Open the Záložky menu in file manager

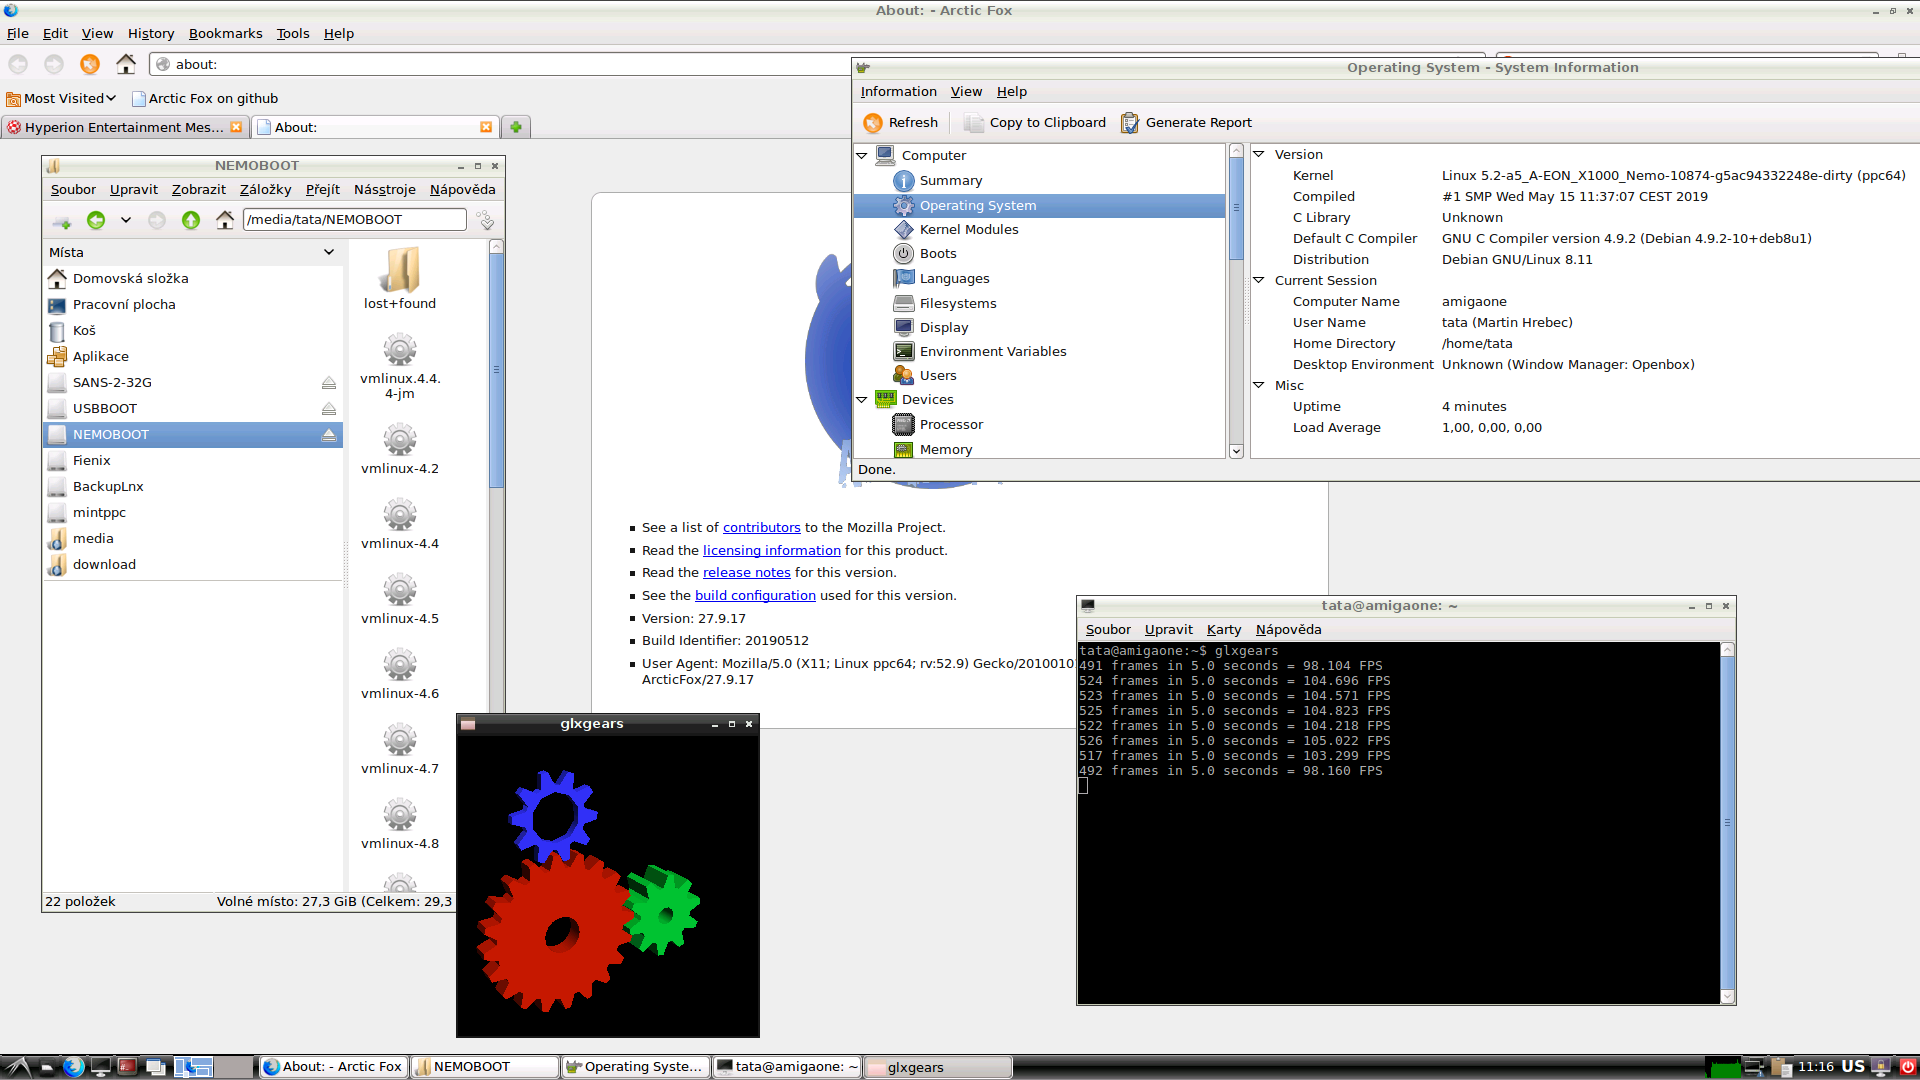coord(265,190)
